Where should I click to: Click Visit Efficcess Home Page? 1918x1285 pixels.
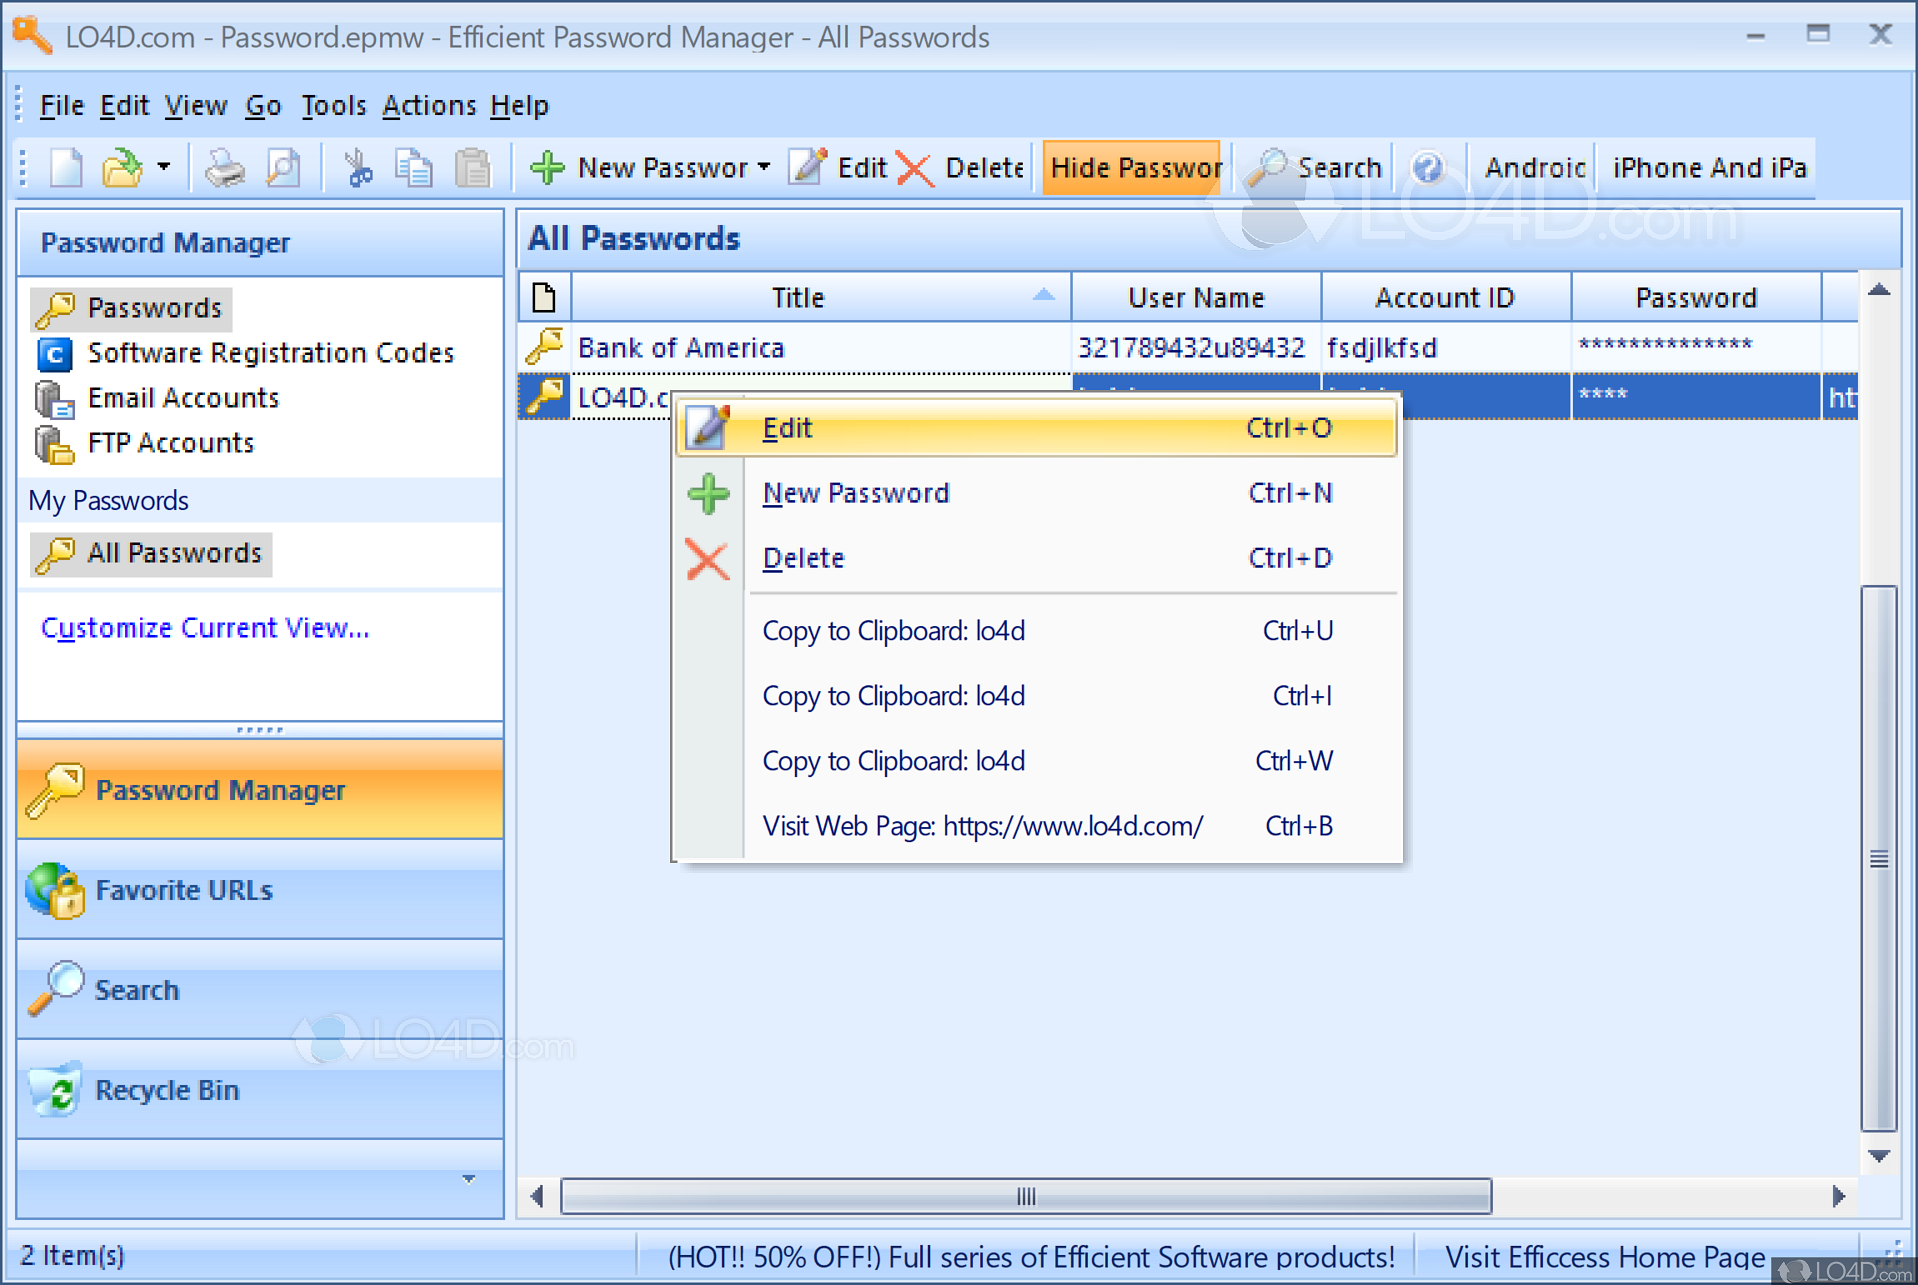point(1604,1256)
